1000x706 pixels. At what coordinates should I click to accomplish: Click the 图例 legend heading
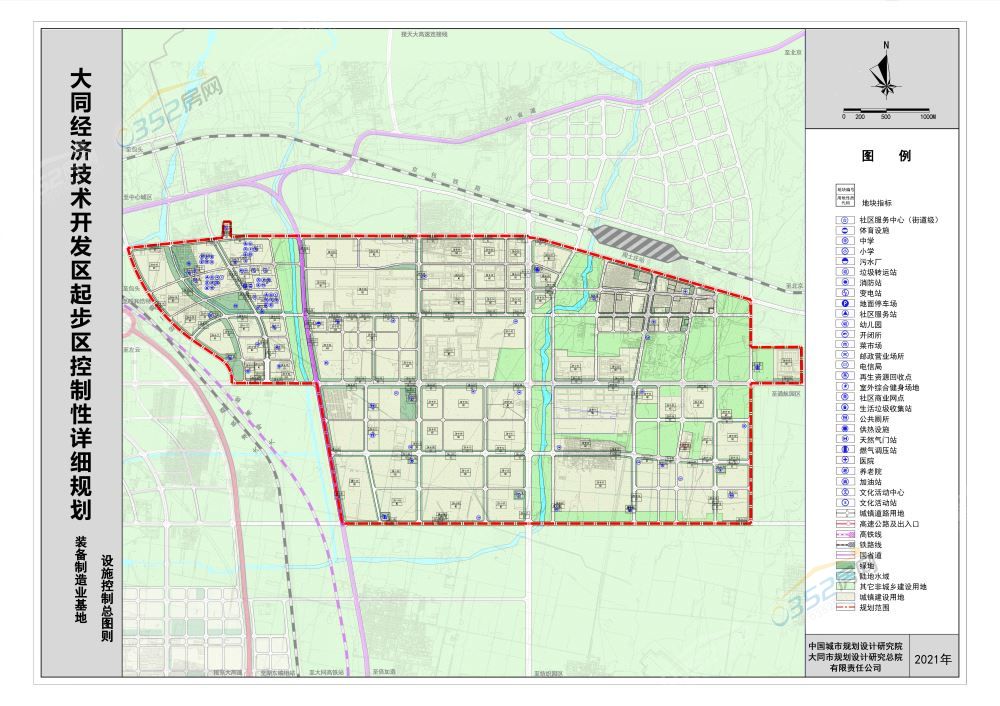883,156
